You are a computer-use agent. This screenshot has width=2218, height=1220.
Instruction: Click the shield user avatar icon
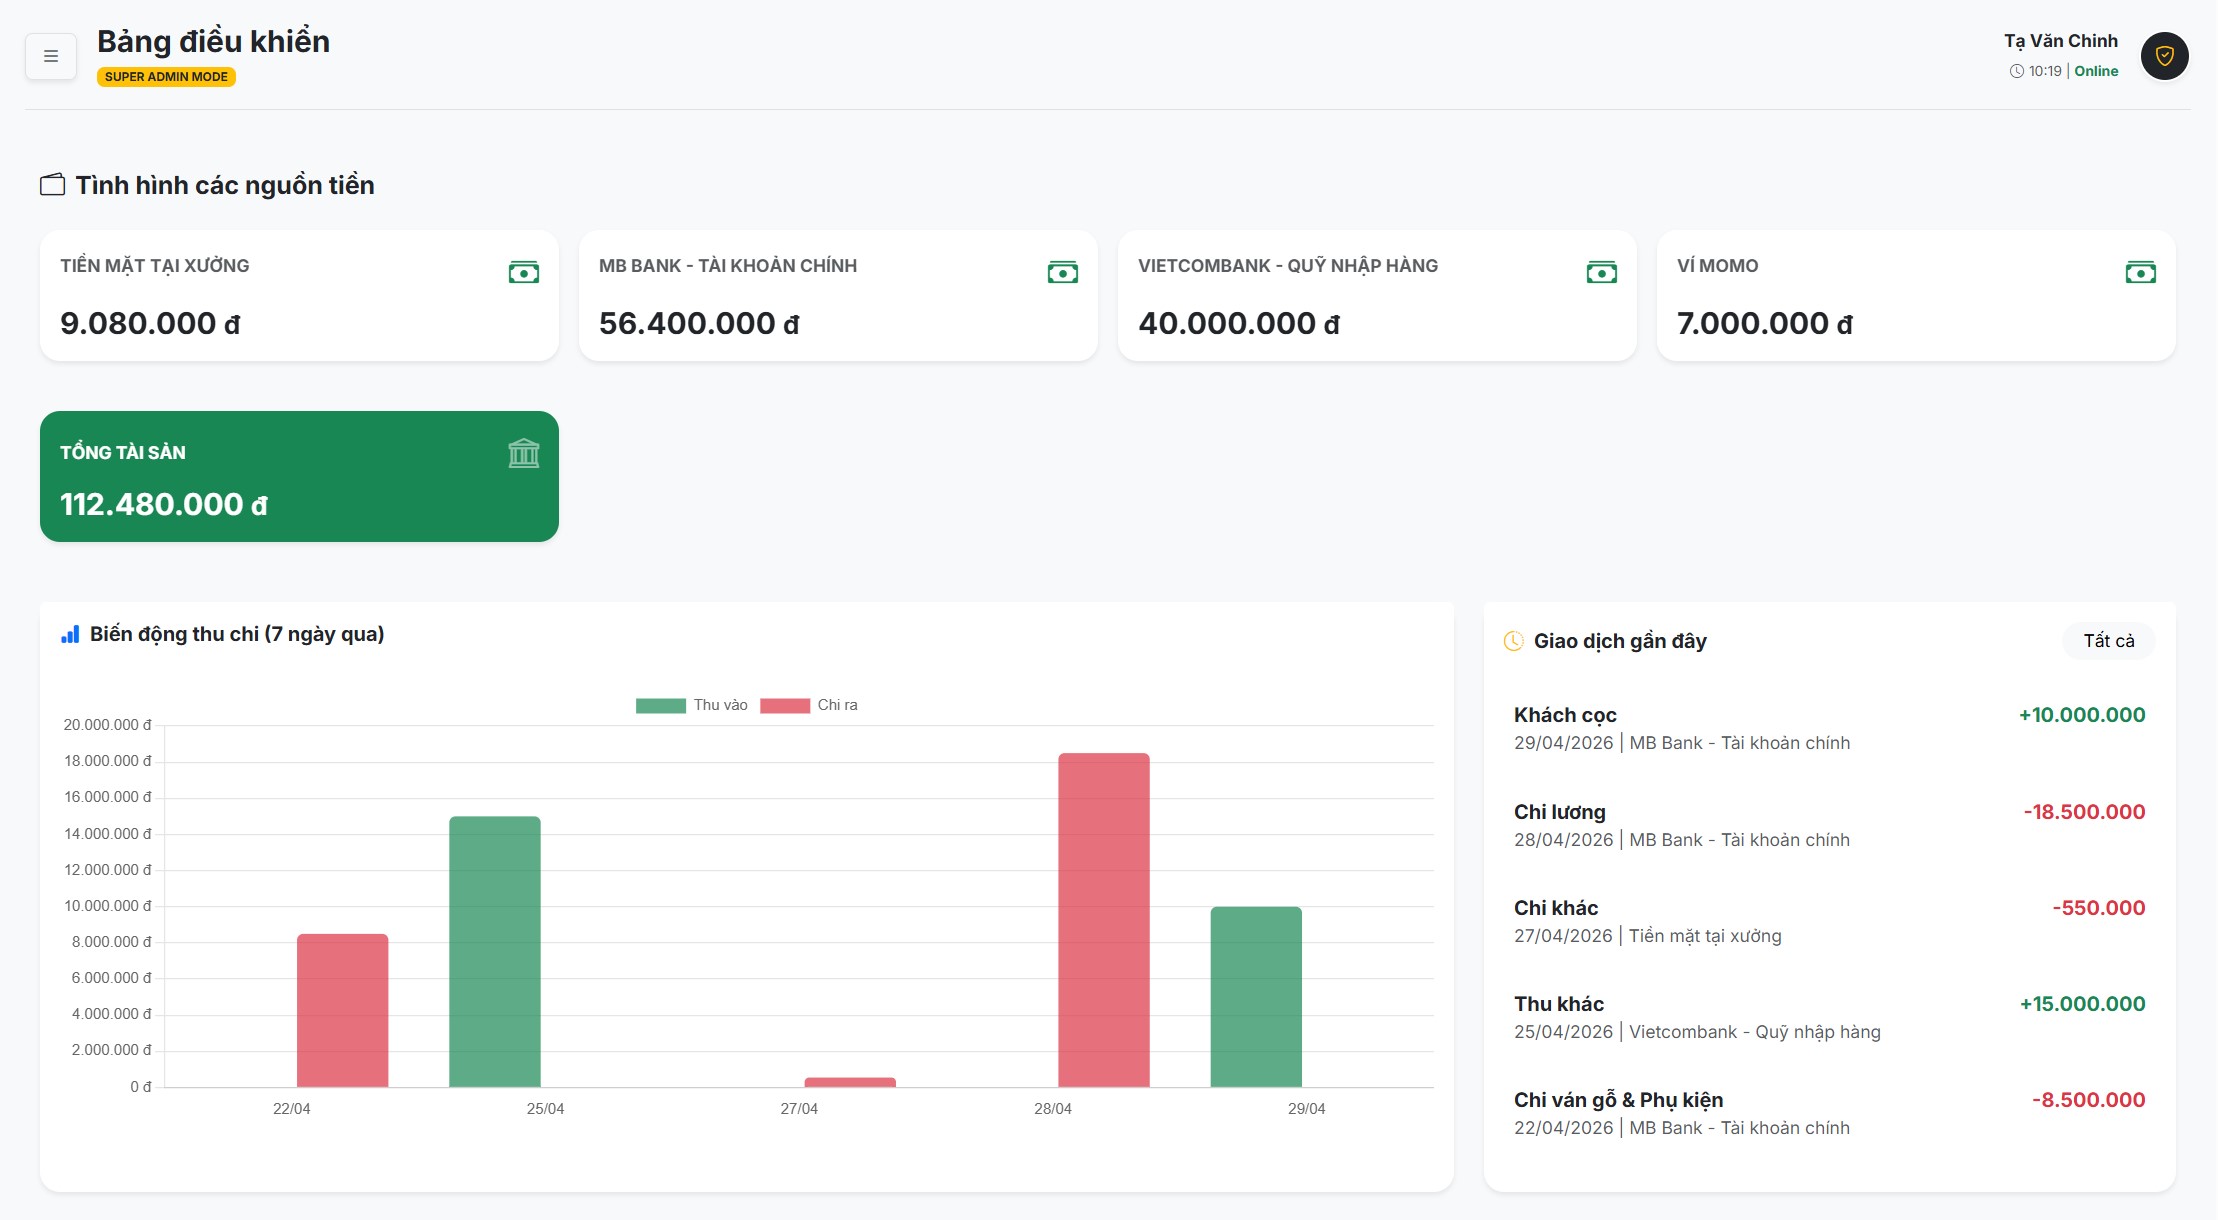point(2164,56)
